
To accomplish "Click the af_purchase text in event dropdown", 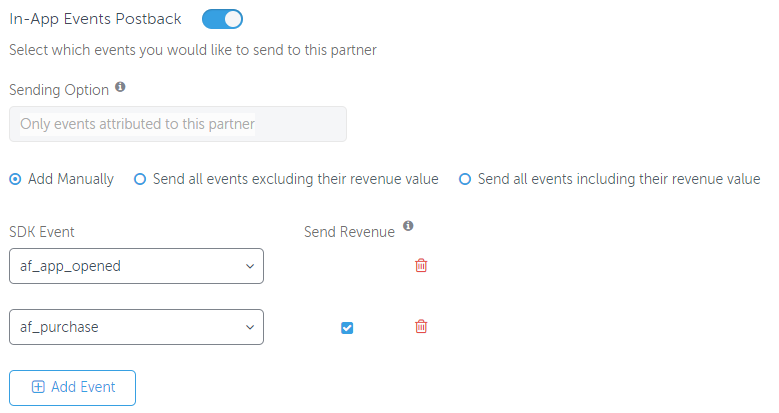I will [59, 327].
